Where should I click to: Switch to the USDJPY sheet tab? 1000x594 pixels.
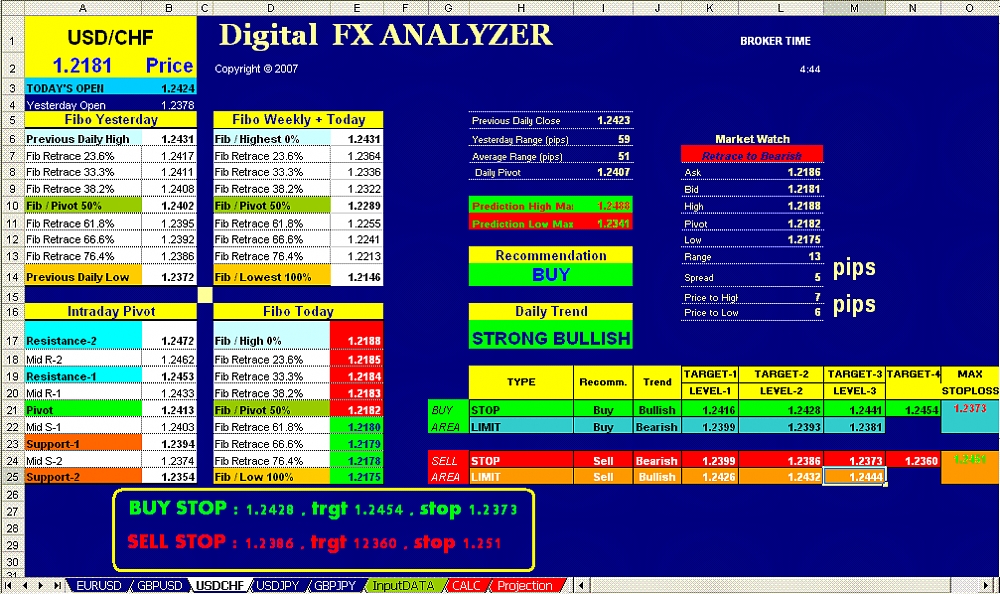point(277,585)
